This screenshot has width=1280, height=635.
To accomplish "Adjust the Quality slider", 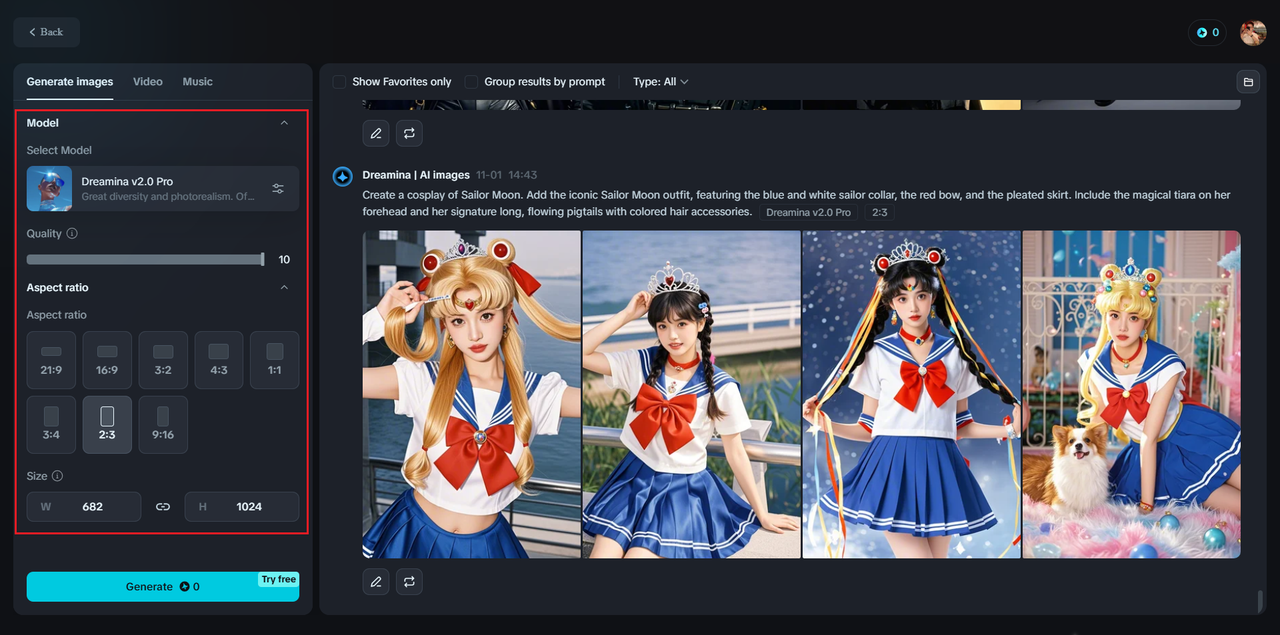I will 146,259.
